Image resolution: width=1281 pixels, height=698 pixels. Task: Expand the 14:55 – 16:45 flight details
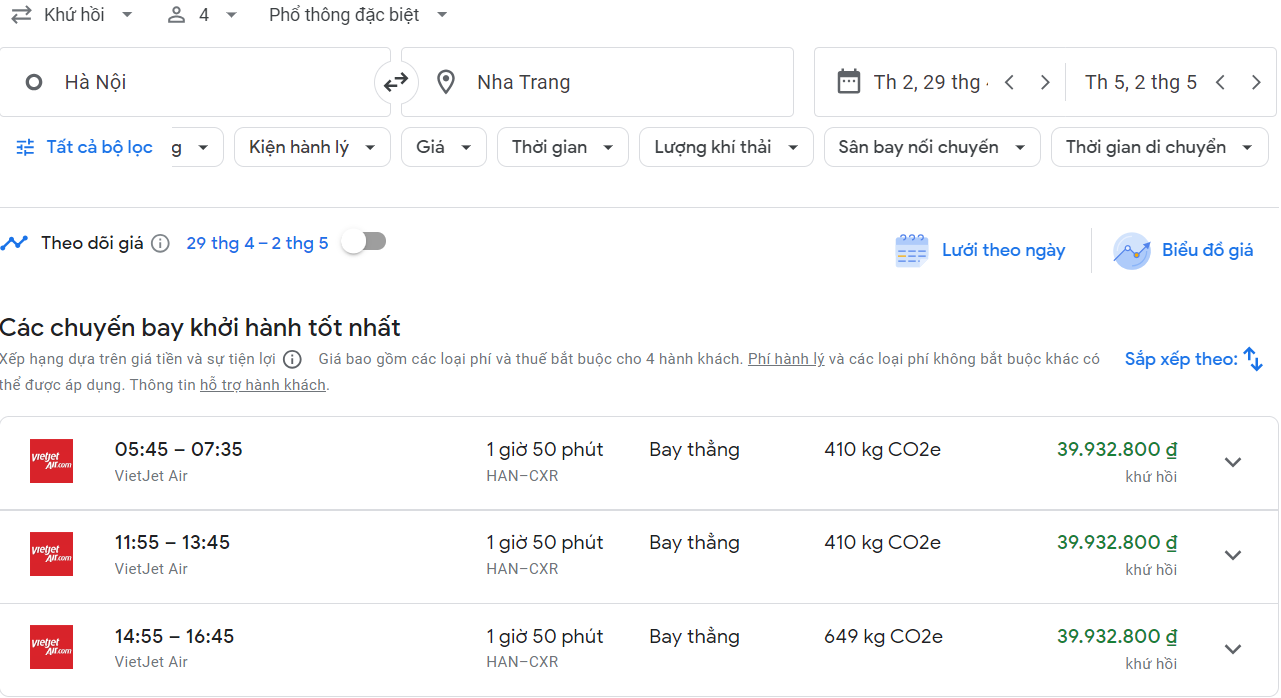1233,649
